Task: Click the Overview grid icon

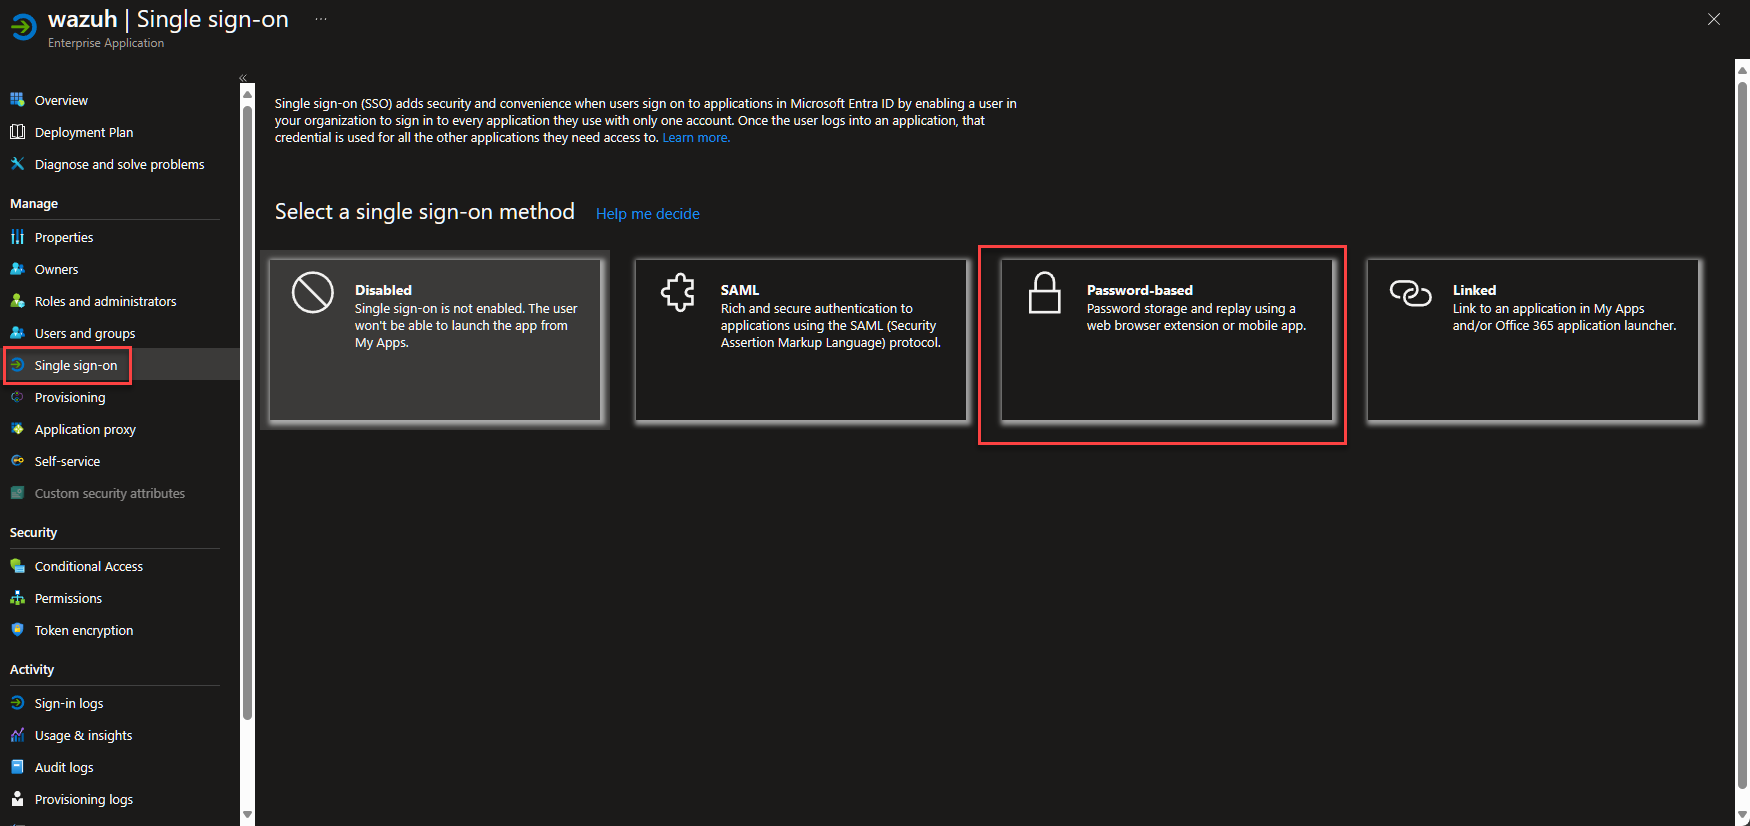Action: [17, 100]
